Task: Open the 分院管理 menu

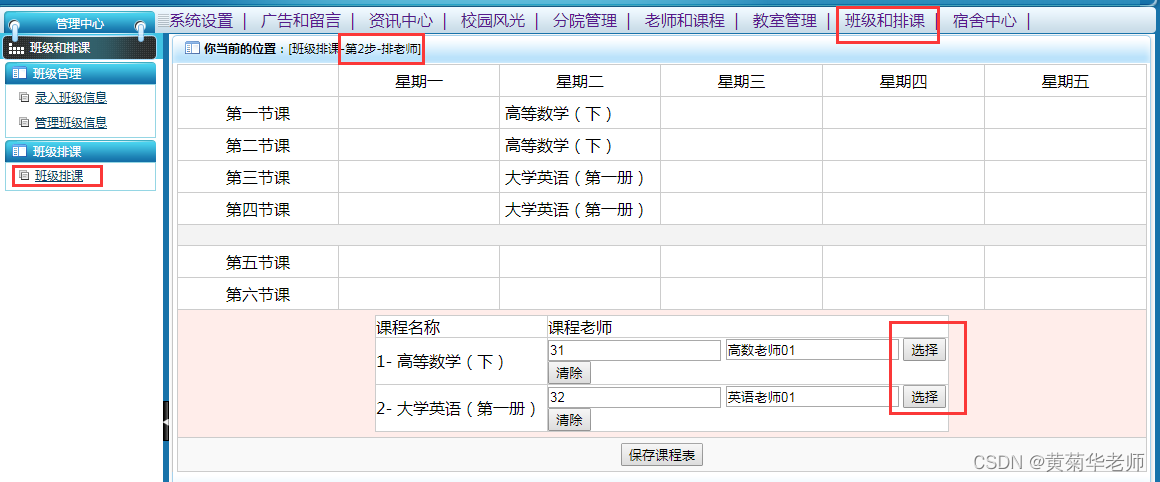Action: click(584, 21)
